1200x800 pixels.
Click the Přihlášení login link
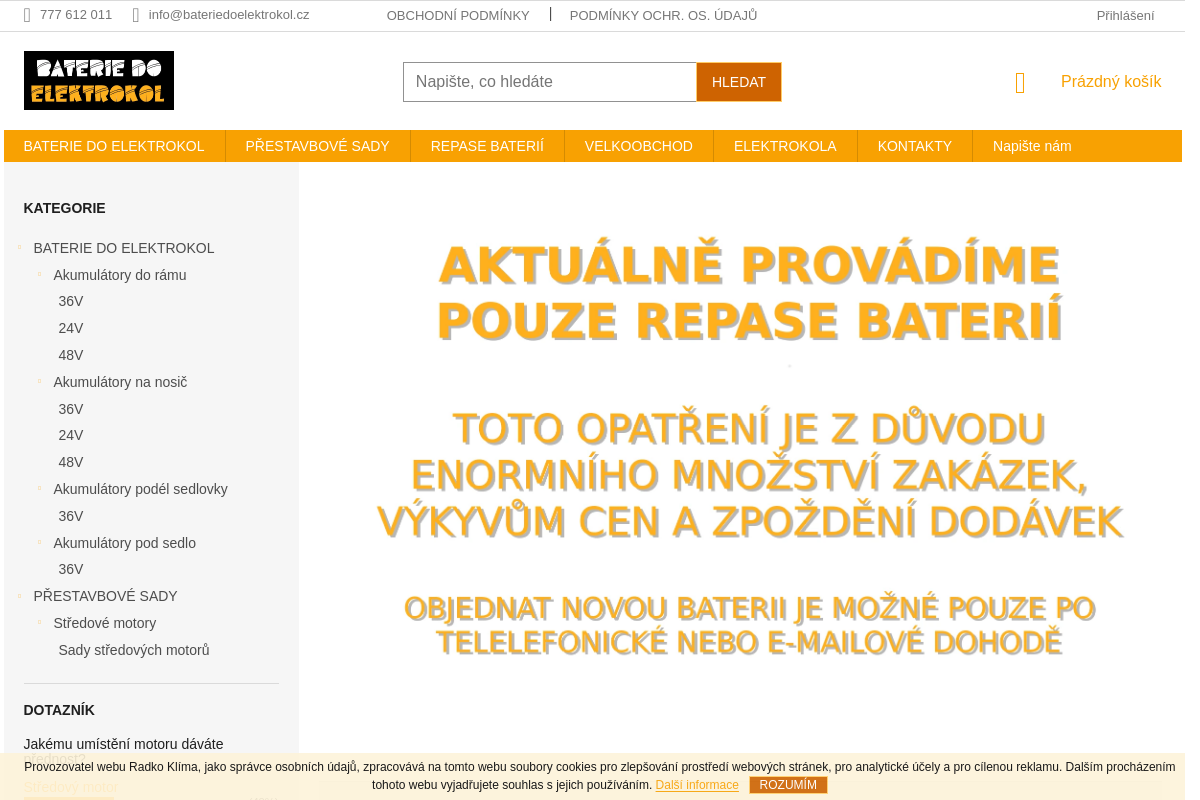(x=1125, y=16)
